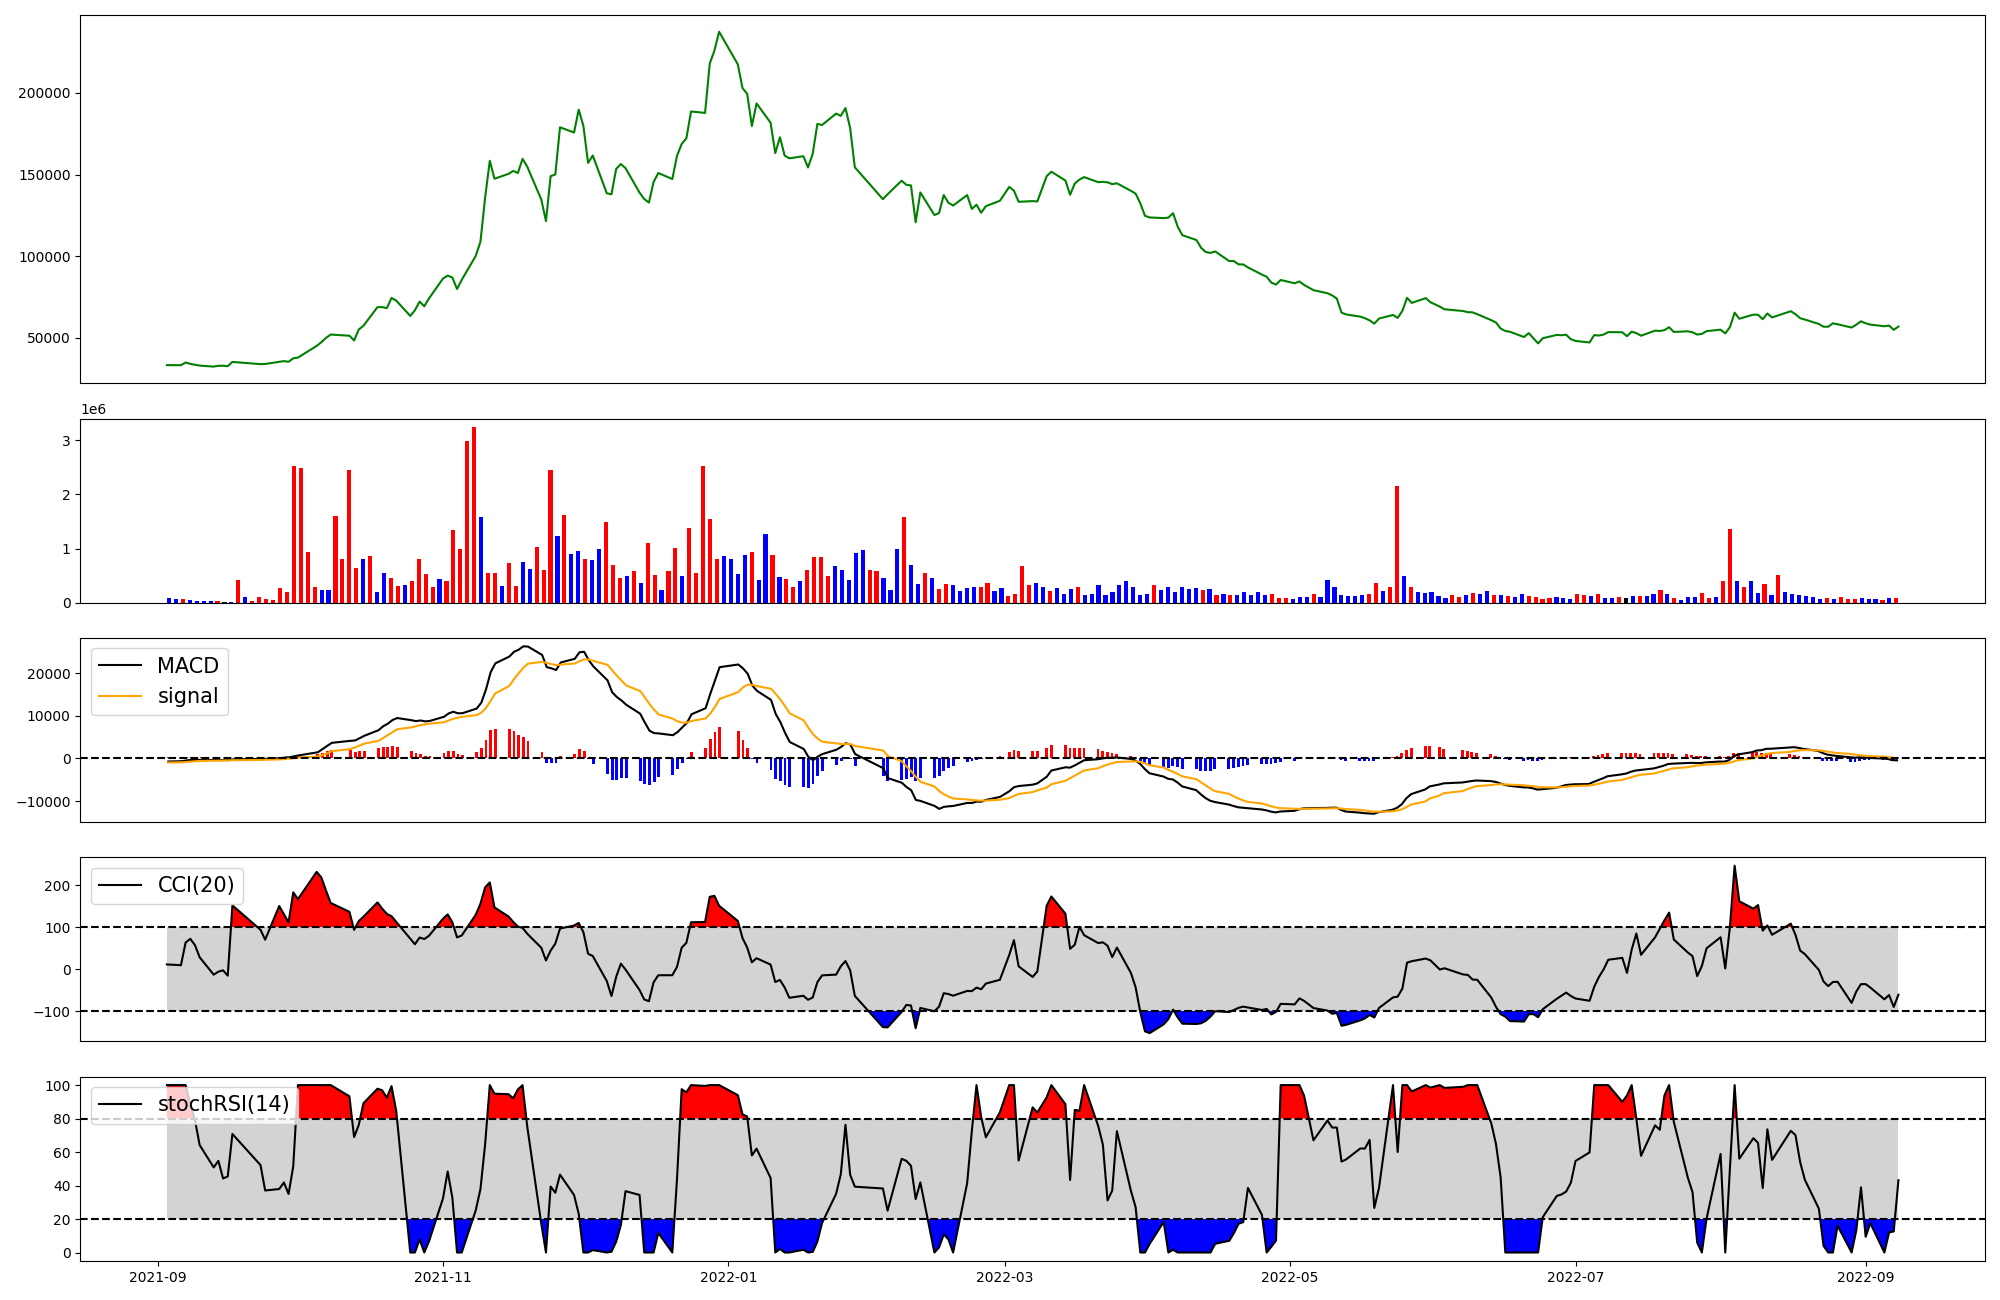2000x1300 pixels.
Task: Click the 2022-05 x-axis date label
Action: tap(1290, 1277)
